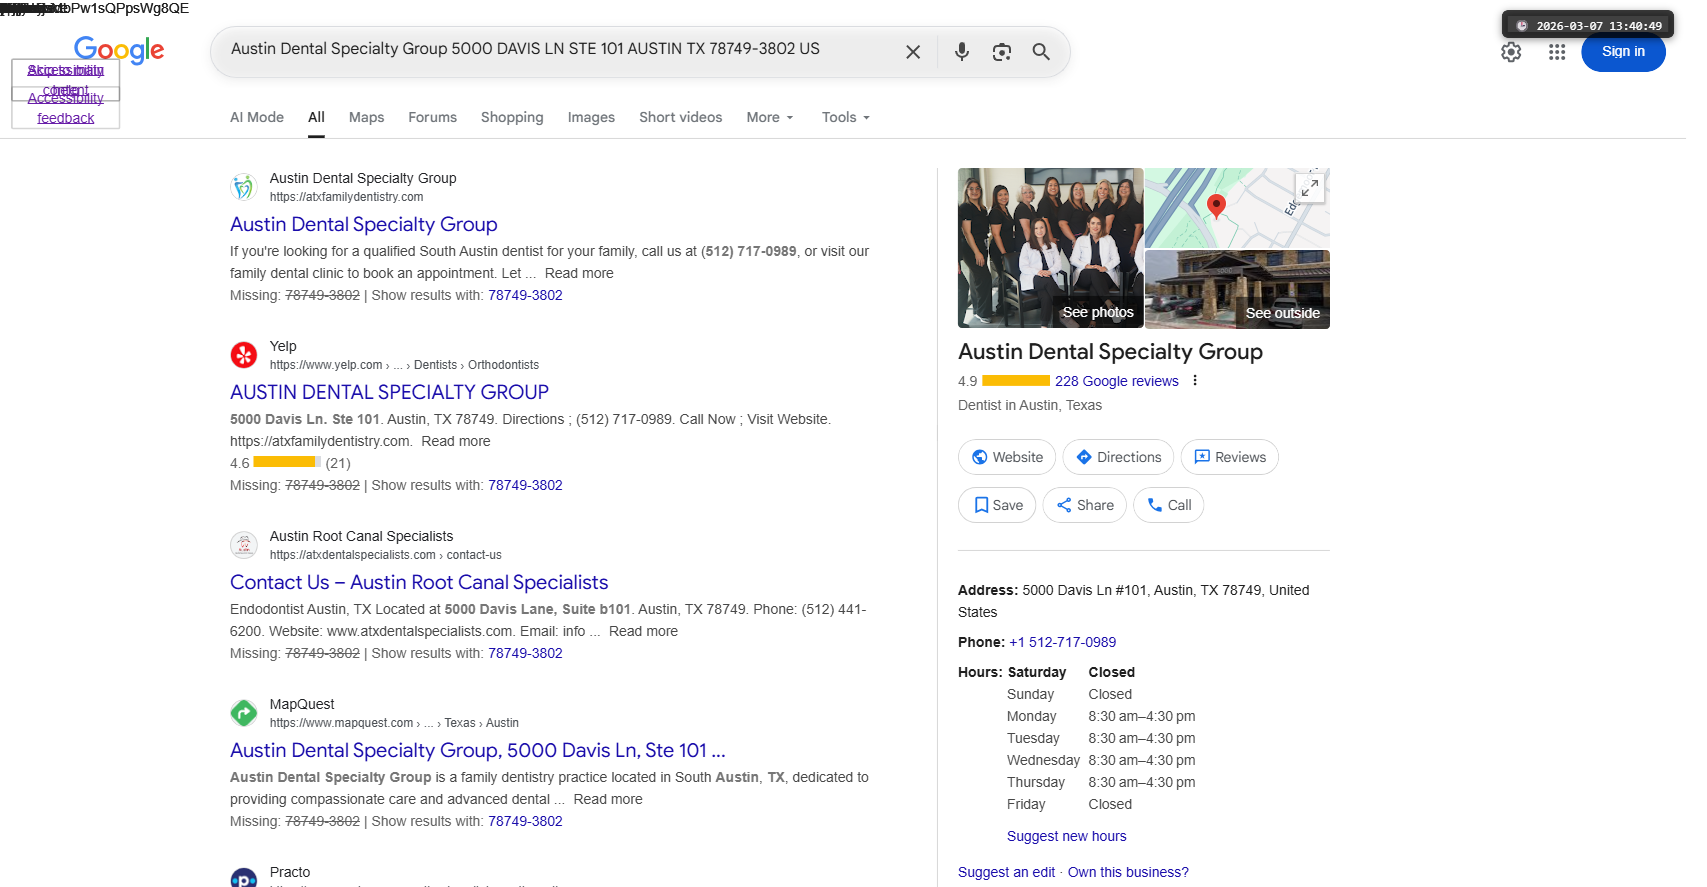Click 78749-3802 under the first result
Viewport: 1707px width, 887px height.
click(x=525, y=295)
